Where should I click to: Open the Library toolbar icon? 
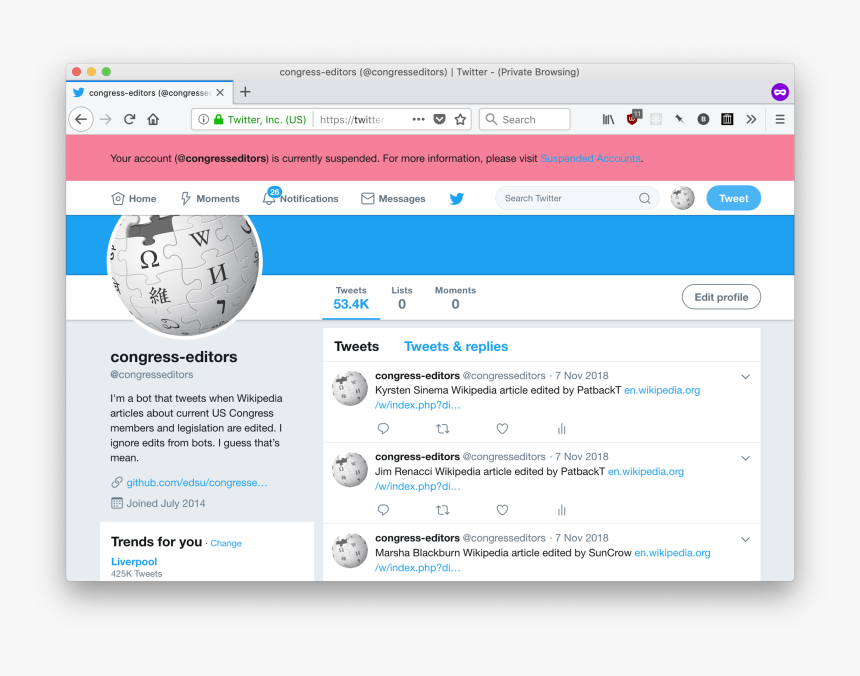pyautogui.click(x=608, y=119)
